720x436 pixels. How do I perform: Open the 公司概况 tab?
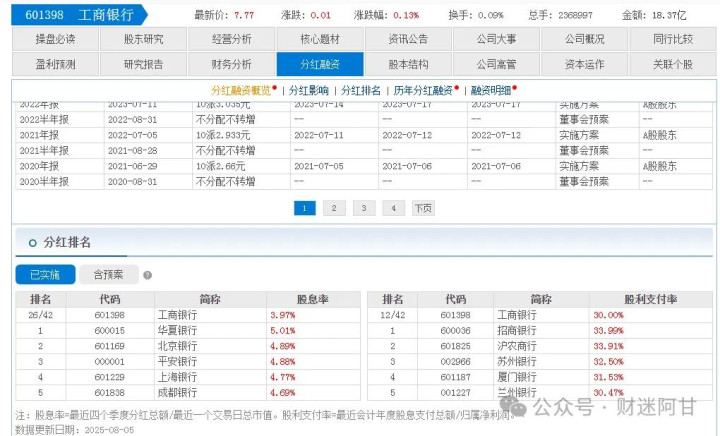click(585, 39)
